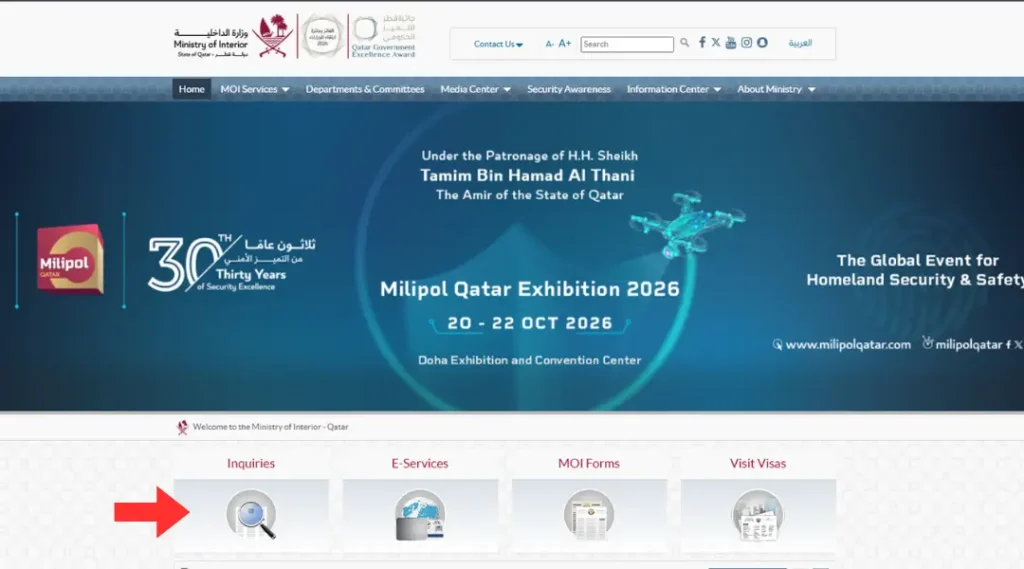Image resolution: width=1024 pixels, height=569 pixels.
Task: Open the X (Twitter) icon
Action: (716, 42)
